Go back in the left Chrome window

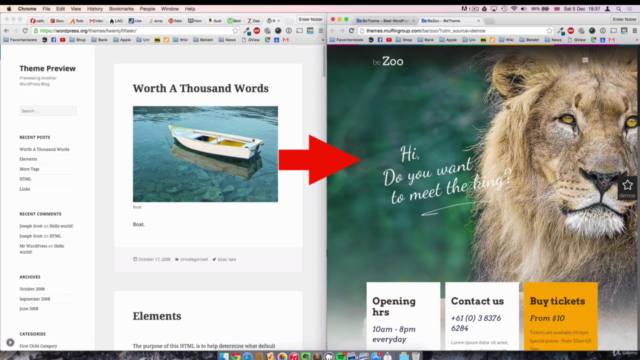[x=6, y=31]
